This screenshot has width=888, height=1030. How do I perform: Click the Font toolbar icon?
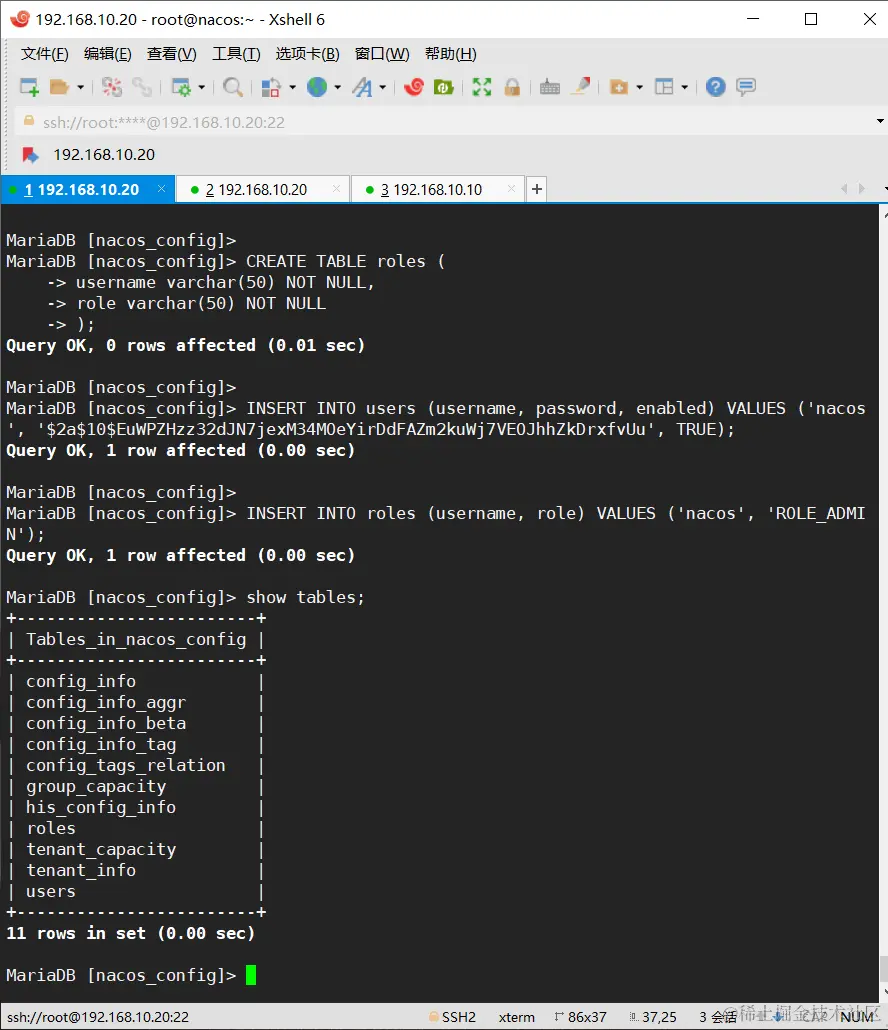[x=362, y=87]
